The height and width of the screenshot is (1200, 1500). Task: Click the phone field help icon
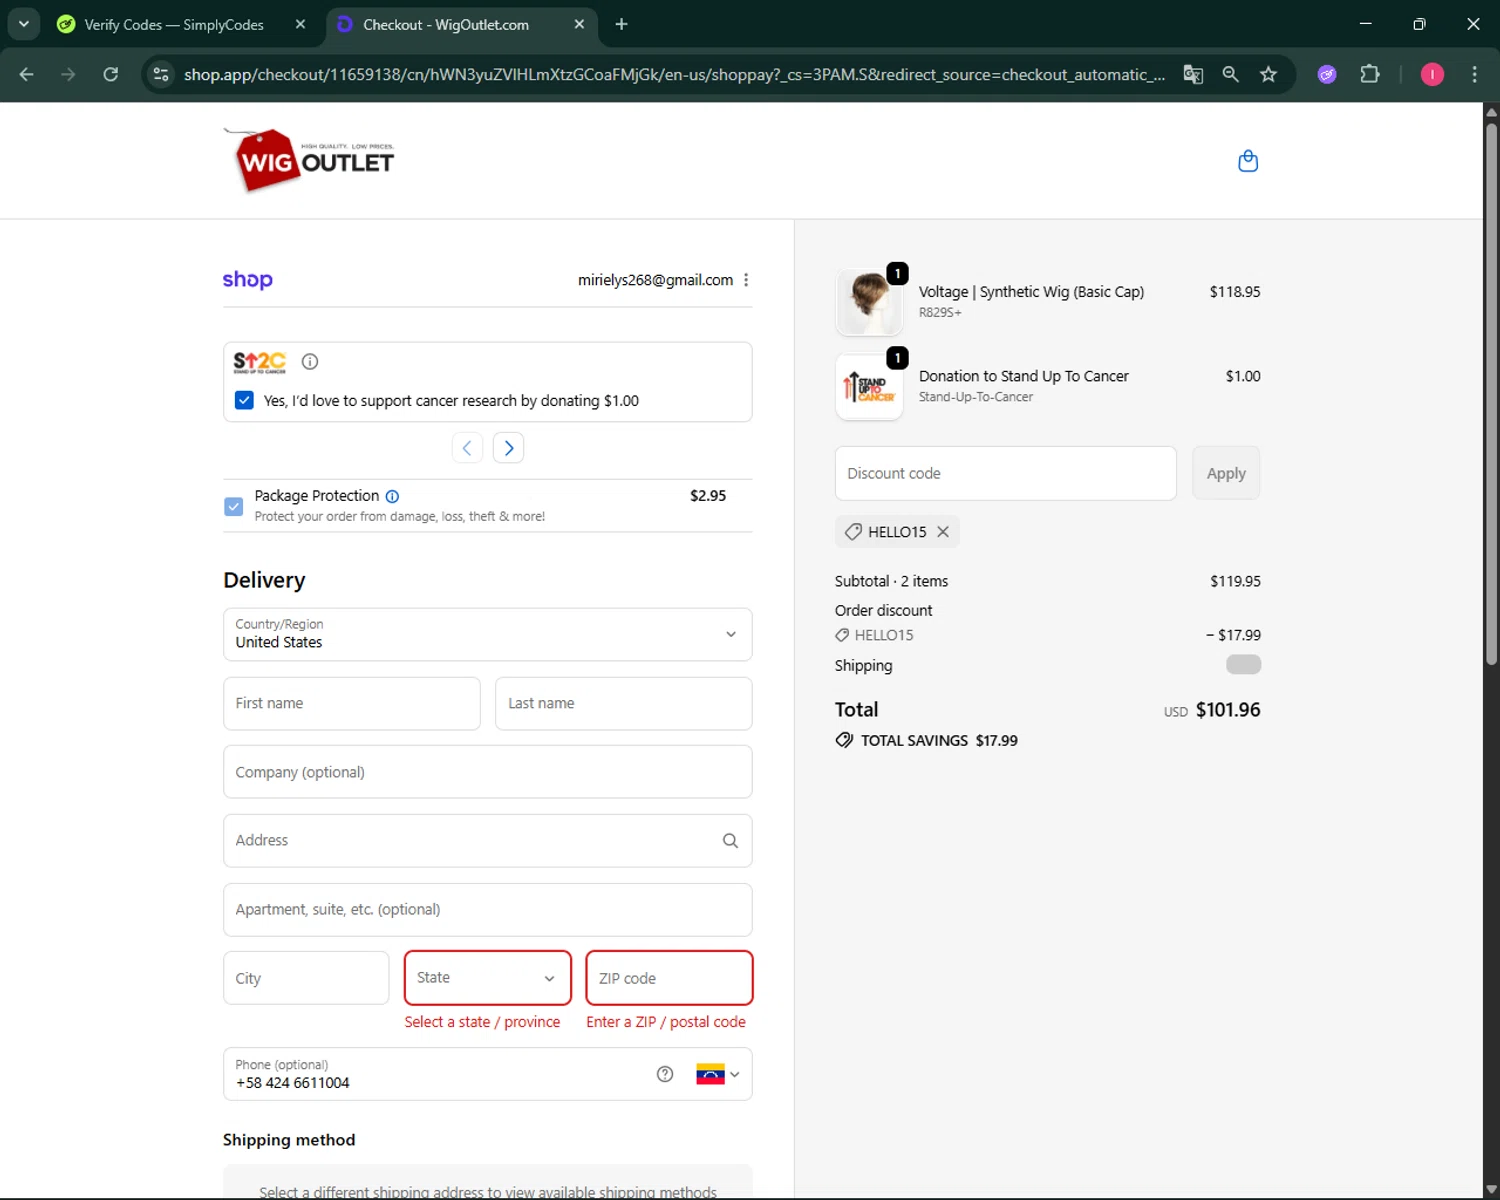pyautogui.click(x=665, y=1074)
